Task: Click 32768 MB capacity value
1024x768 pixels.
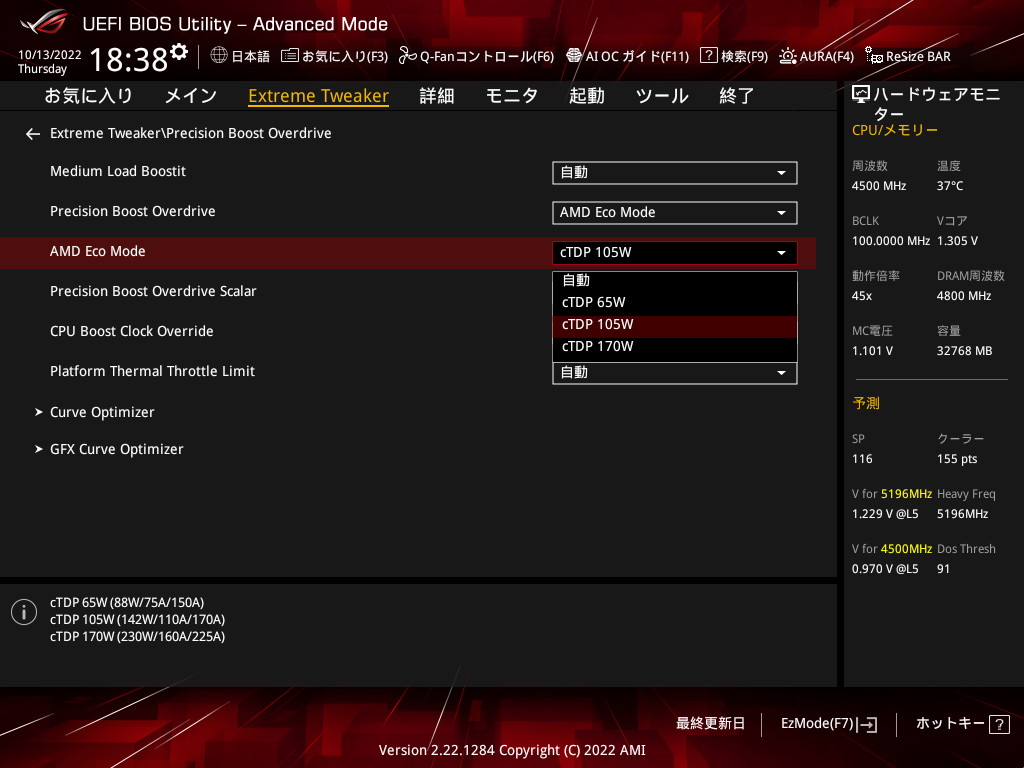Action: click(965, 351)
